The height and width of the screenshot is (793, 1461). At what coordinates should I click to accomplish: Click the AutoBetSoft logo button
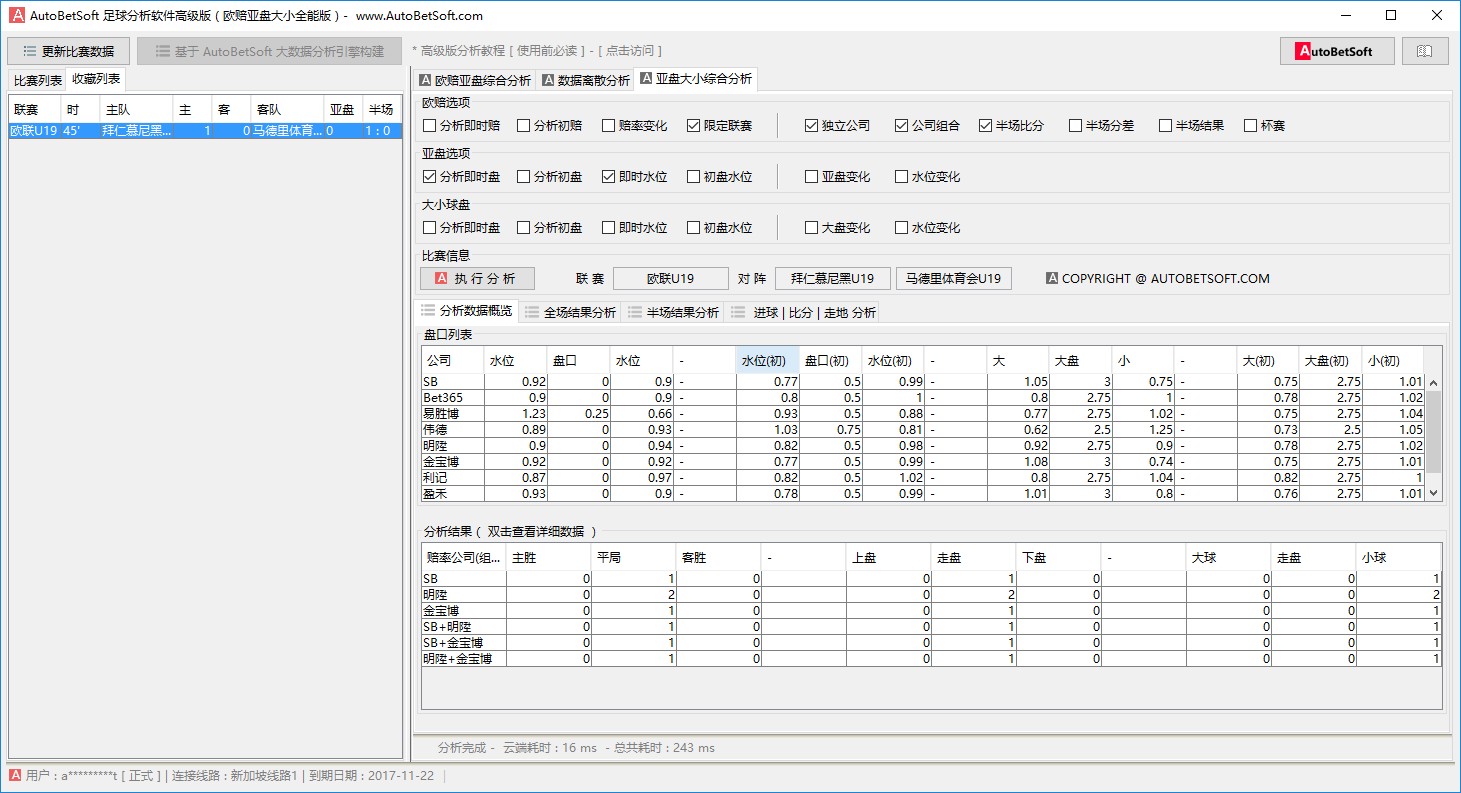[1337, 51]
